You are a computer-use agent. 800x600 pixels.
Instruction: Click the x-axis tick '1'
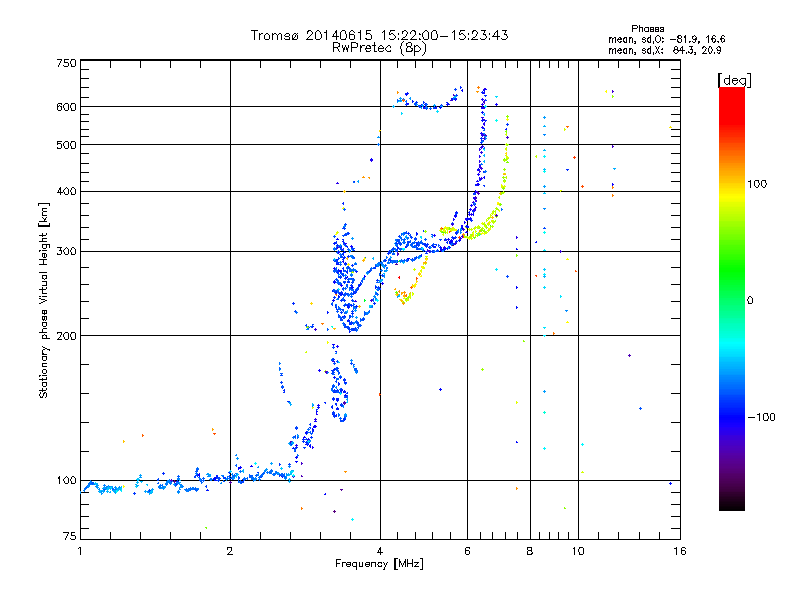(x=80, y=551)
